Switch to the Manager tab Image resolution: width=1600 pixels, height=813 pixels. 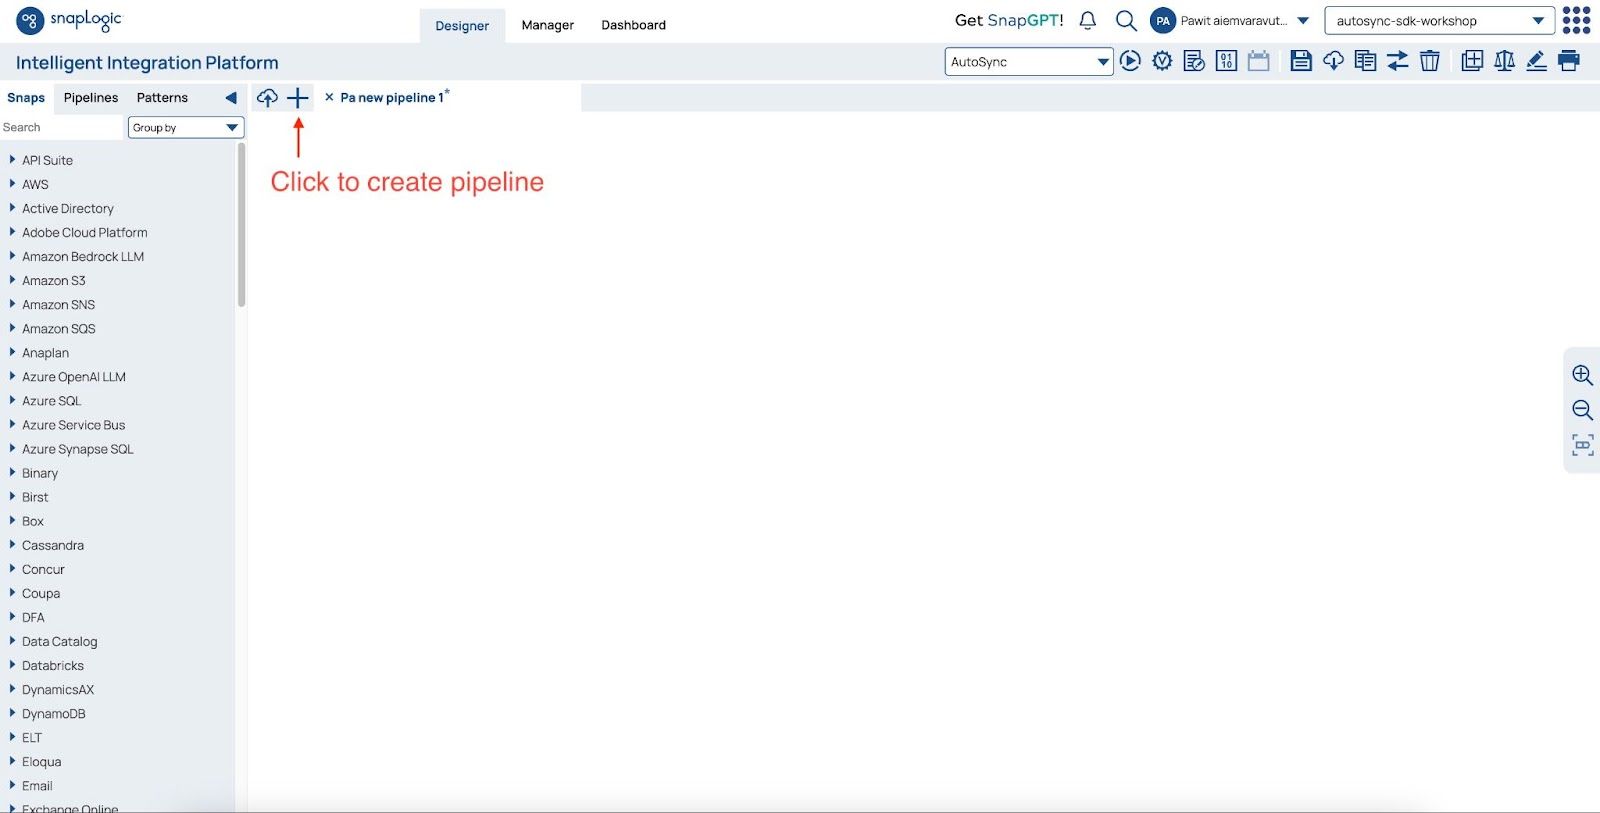coord(547,25)
